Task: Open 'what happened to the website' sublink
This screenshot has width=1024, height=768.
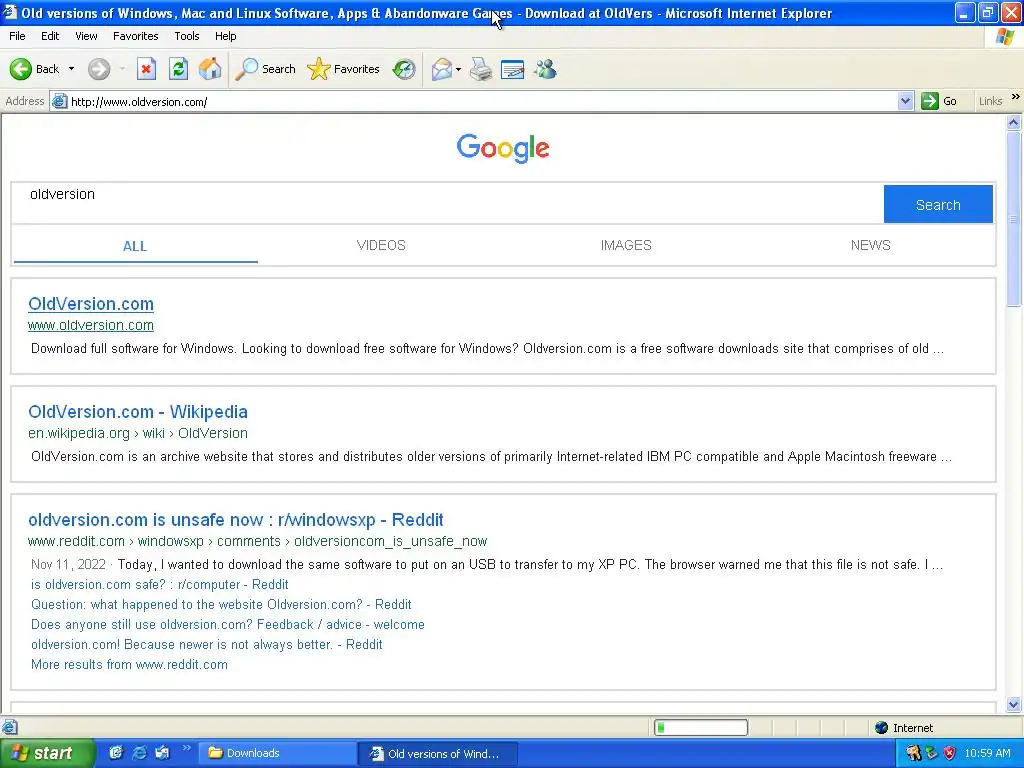Action: [221, 605]
